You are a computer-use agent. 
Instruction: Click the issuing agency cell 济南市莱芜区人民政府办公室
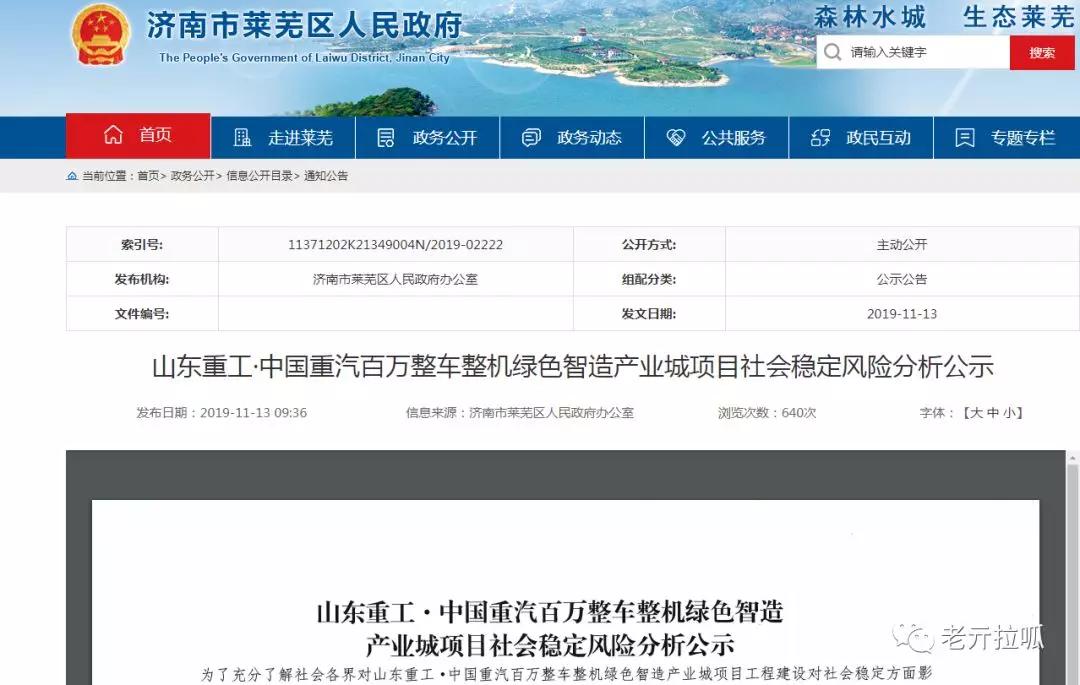[x=395, y=279]
